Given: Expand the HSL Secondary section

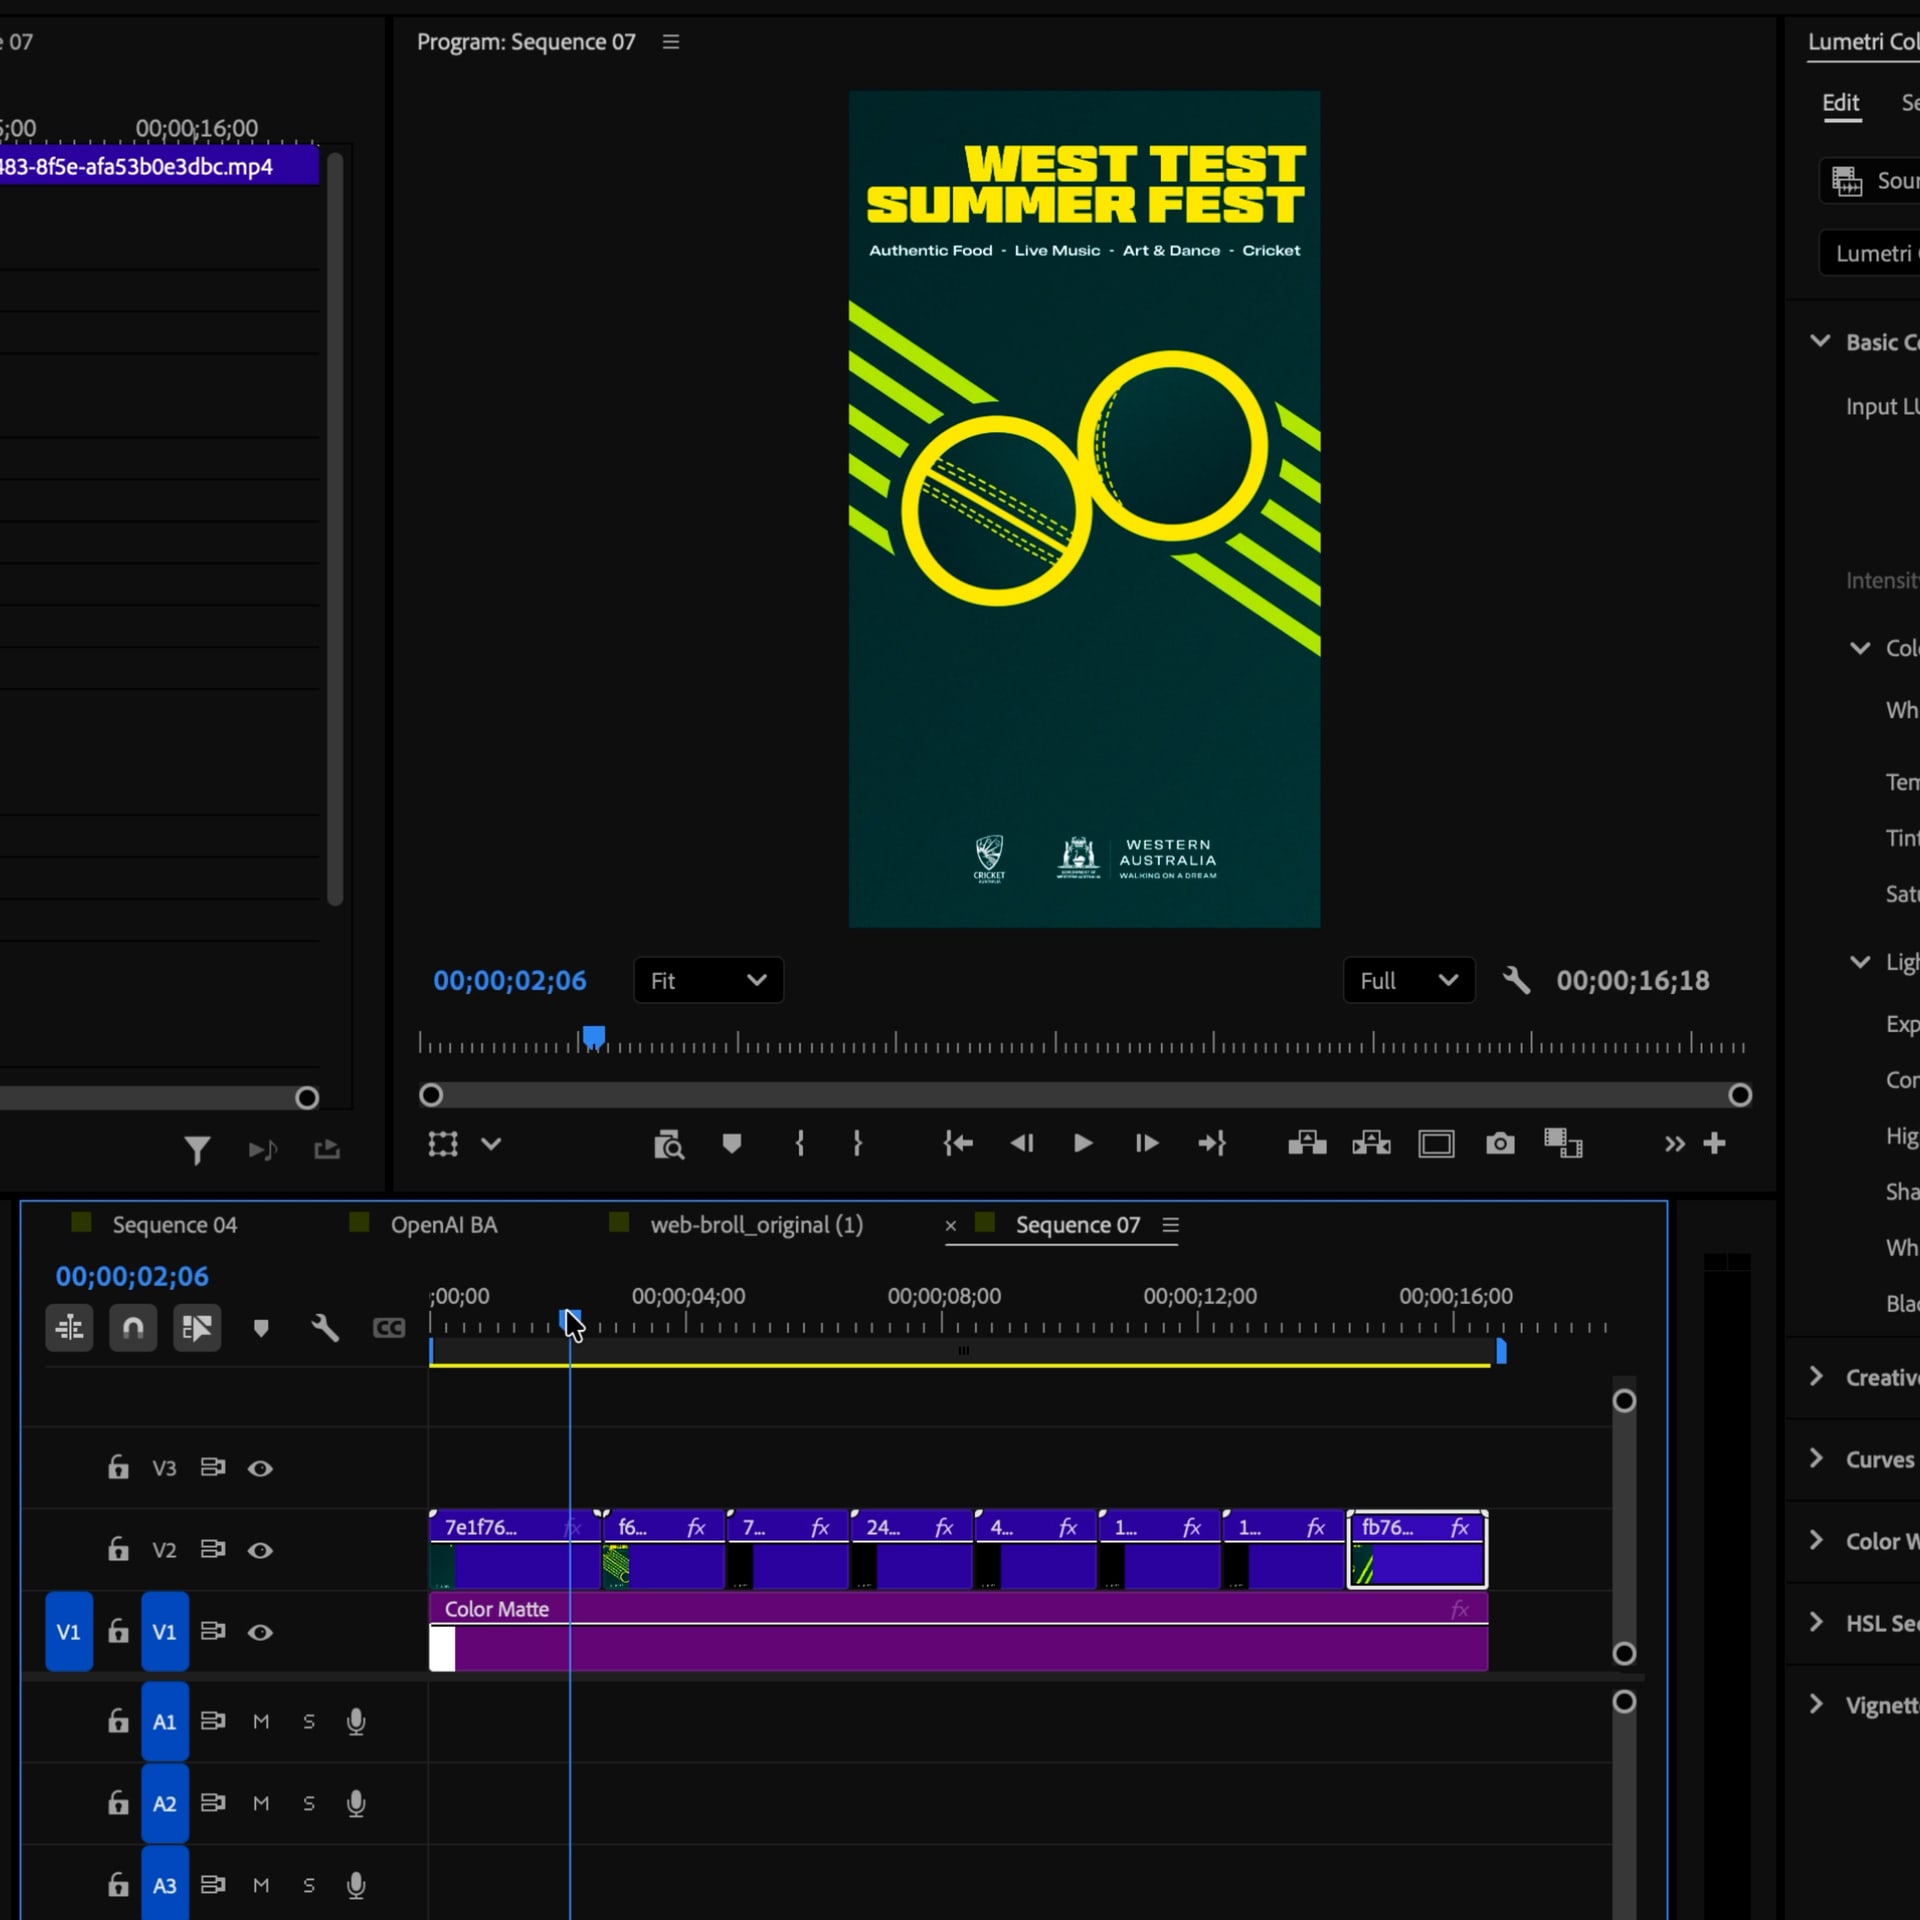Looking at the screenshot, I should [x=1817, y=1622].
